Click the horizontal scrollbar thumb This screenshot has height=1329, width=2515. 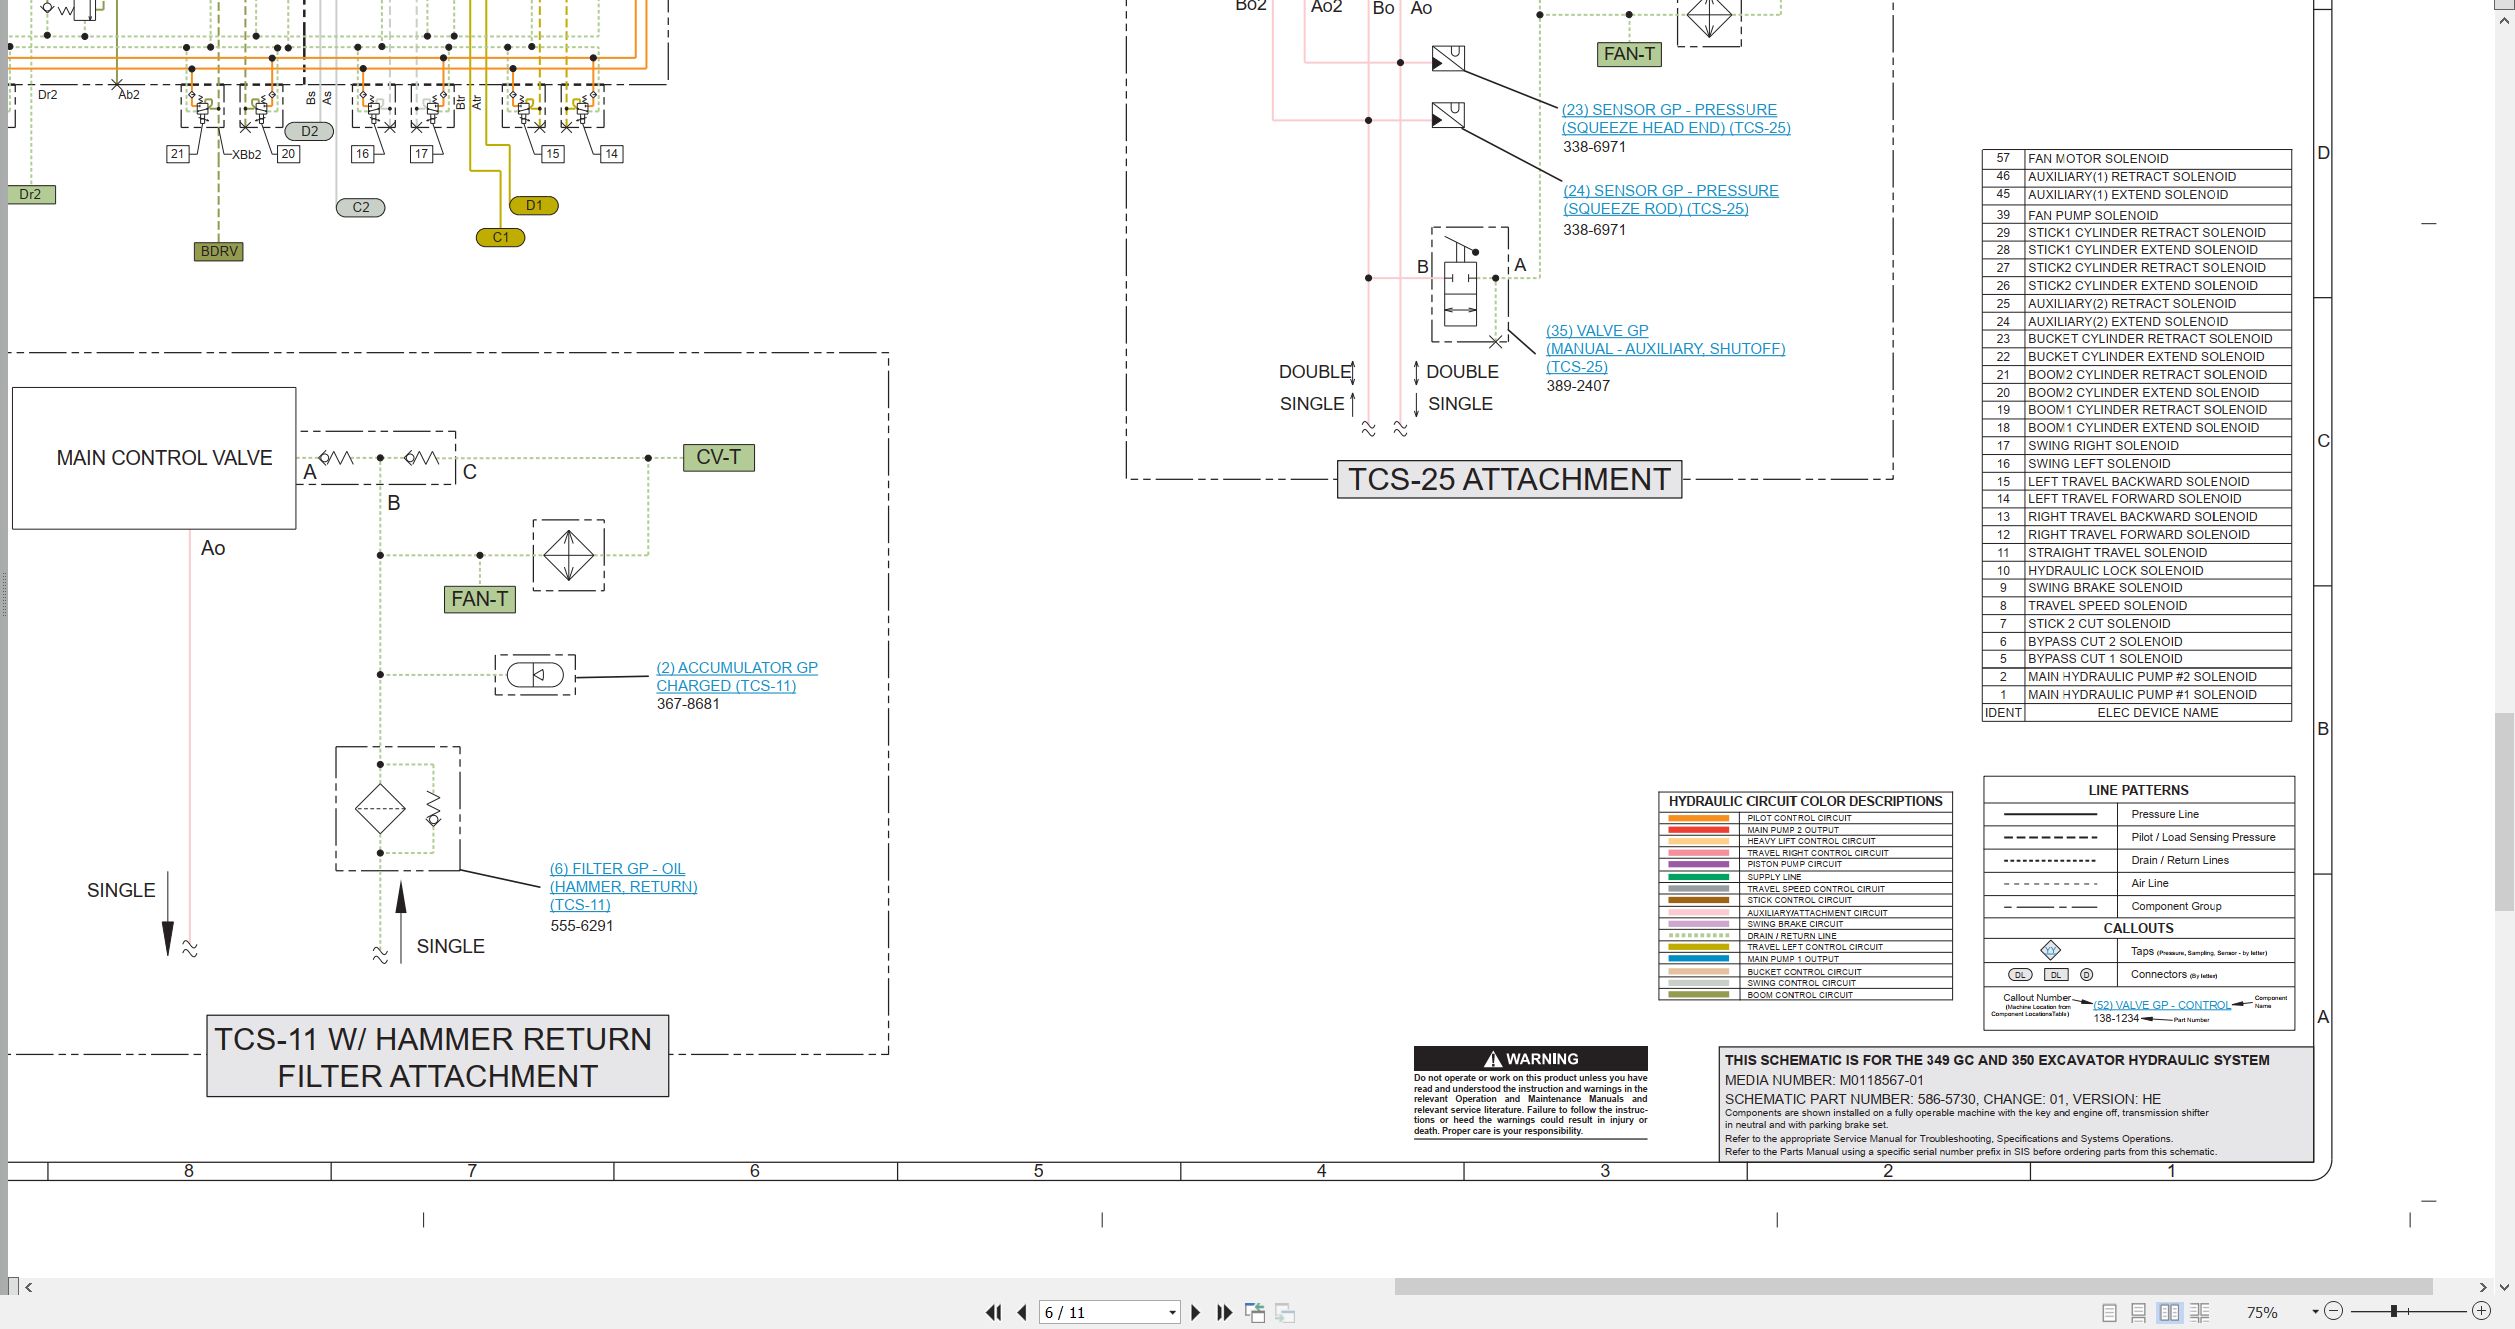coord(1913,1287)
